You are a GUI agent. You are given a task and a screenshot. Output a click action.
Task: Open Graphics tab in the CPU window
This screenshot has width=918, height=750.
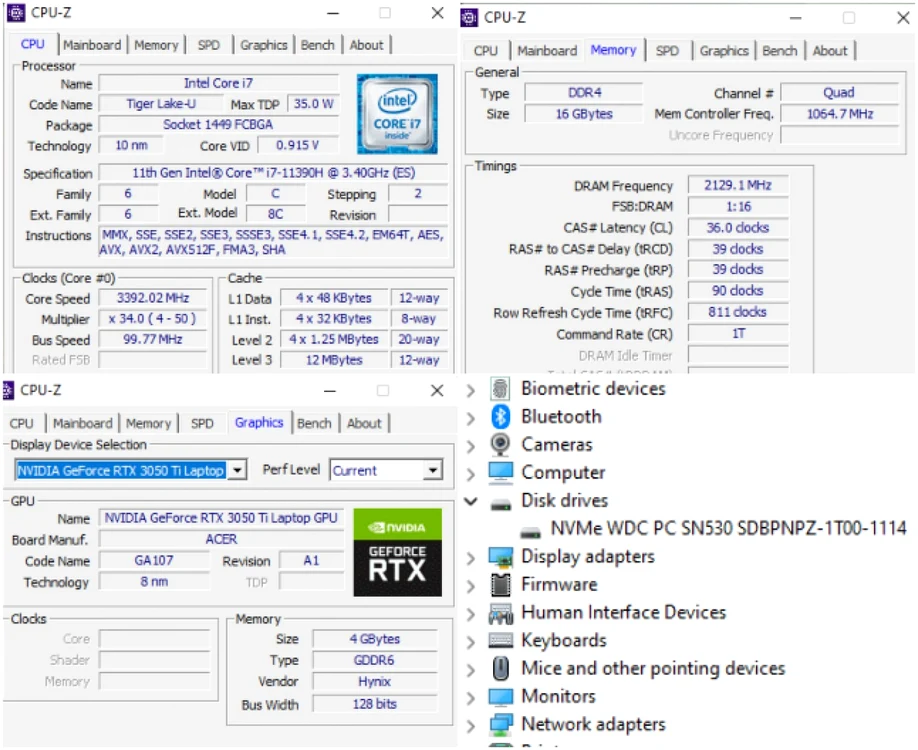click(263, 45)
